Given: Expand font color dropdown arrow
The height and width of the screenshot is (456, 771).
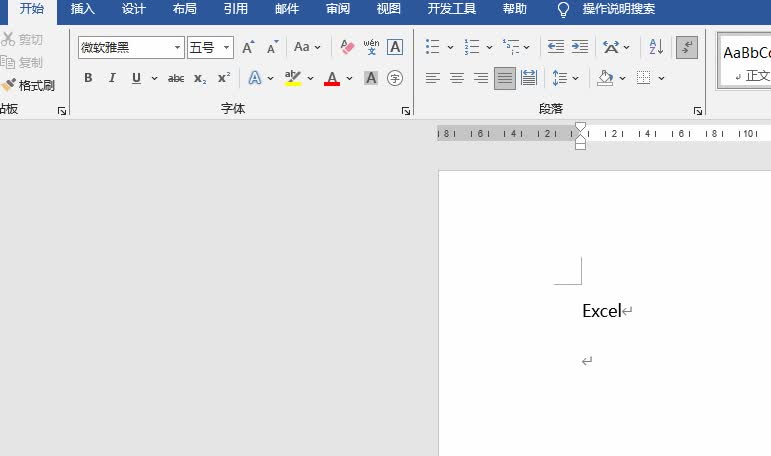Looking at the screenshot, I should (349, 78).
